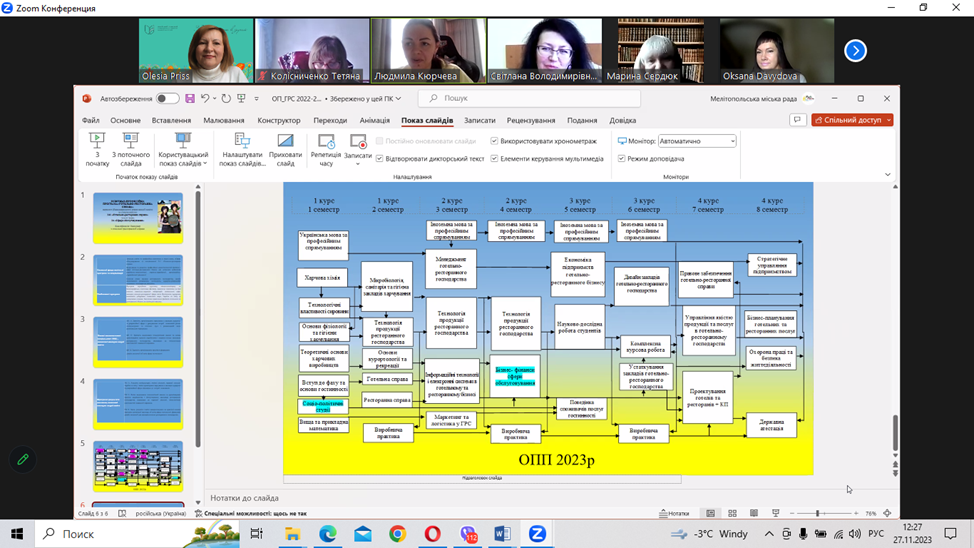974x548 pixels.
Task: Open the Monitor dropdown set to 'Автоматично'
Action: tap(696, 142)
